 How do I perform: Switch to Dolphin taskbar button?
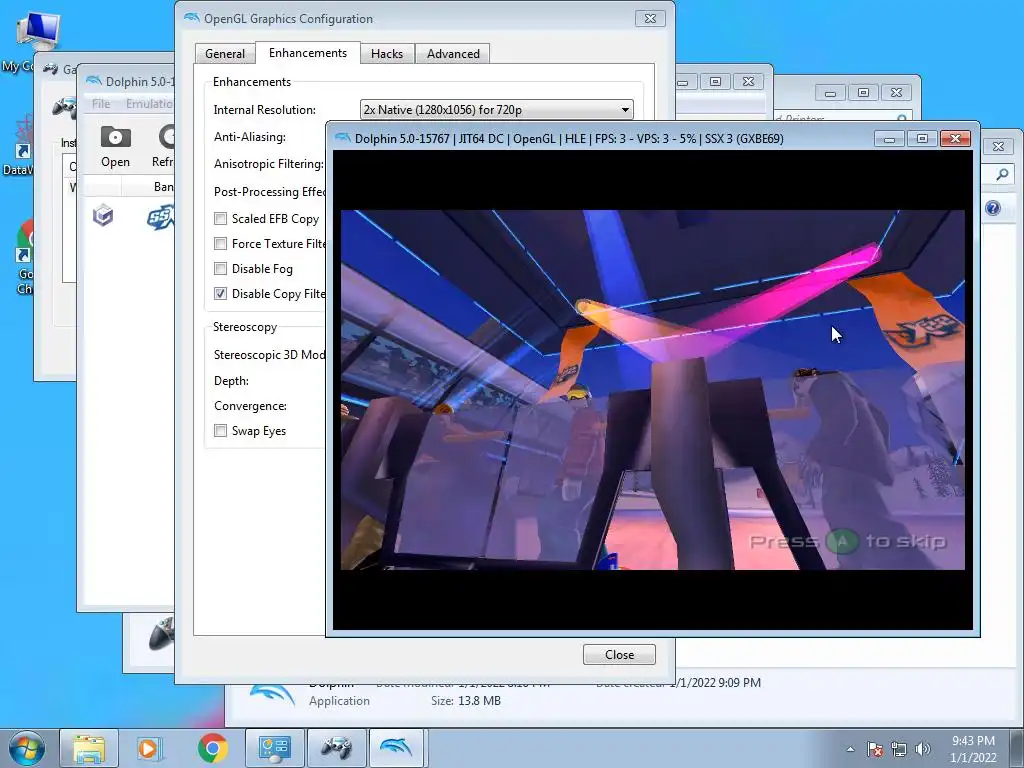coord(397,748)
